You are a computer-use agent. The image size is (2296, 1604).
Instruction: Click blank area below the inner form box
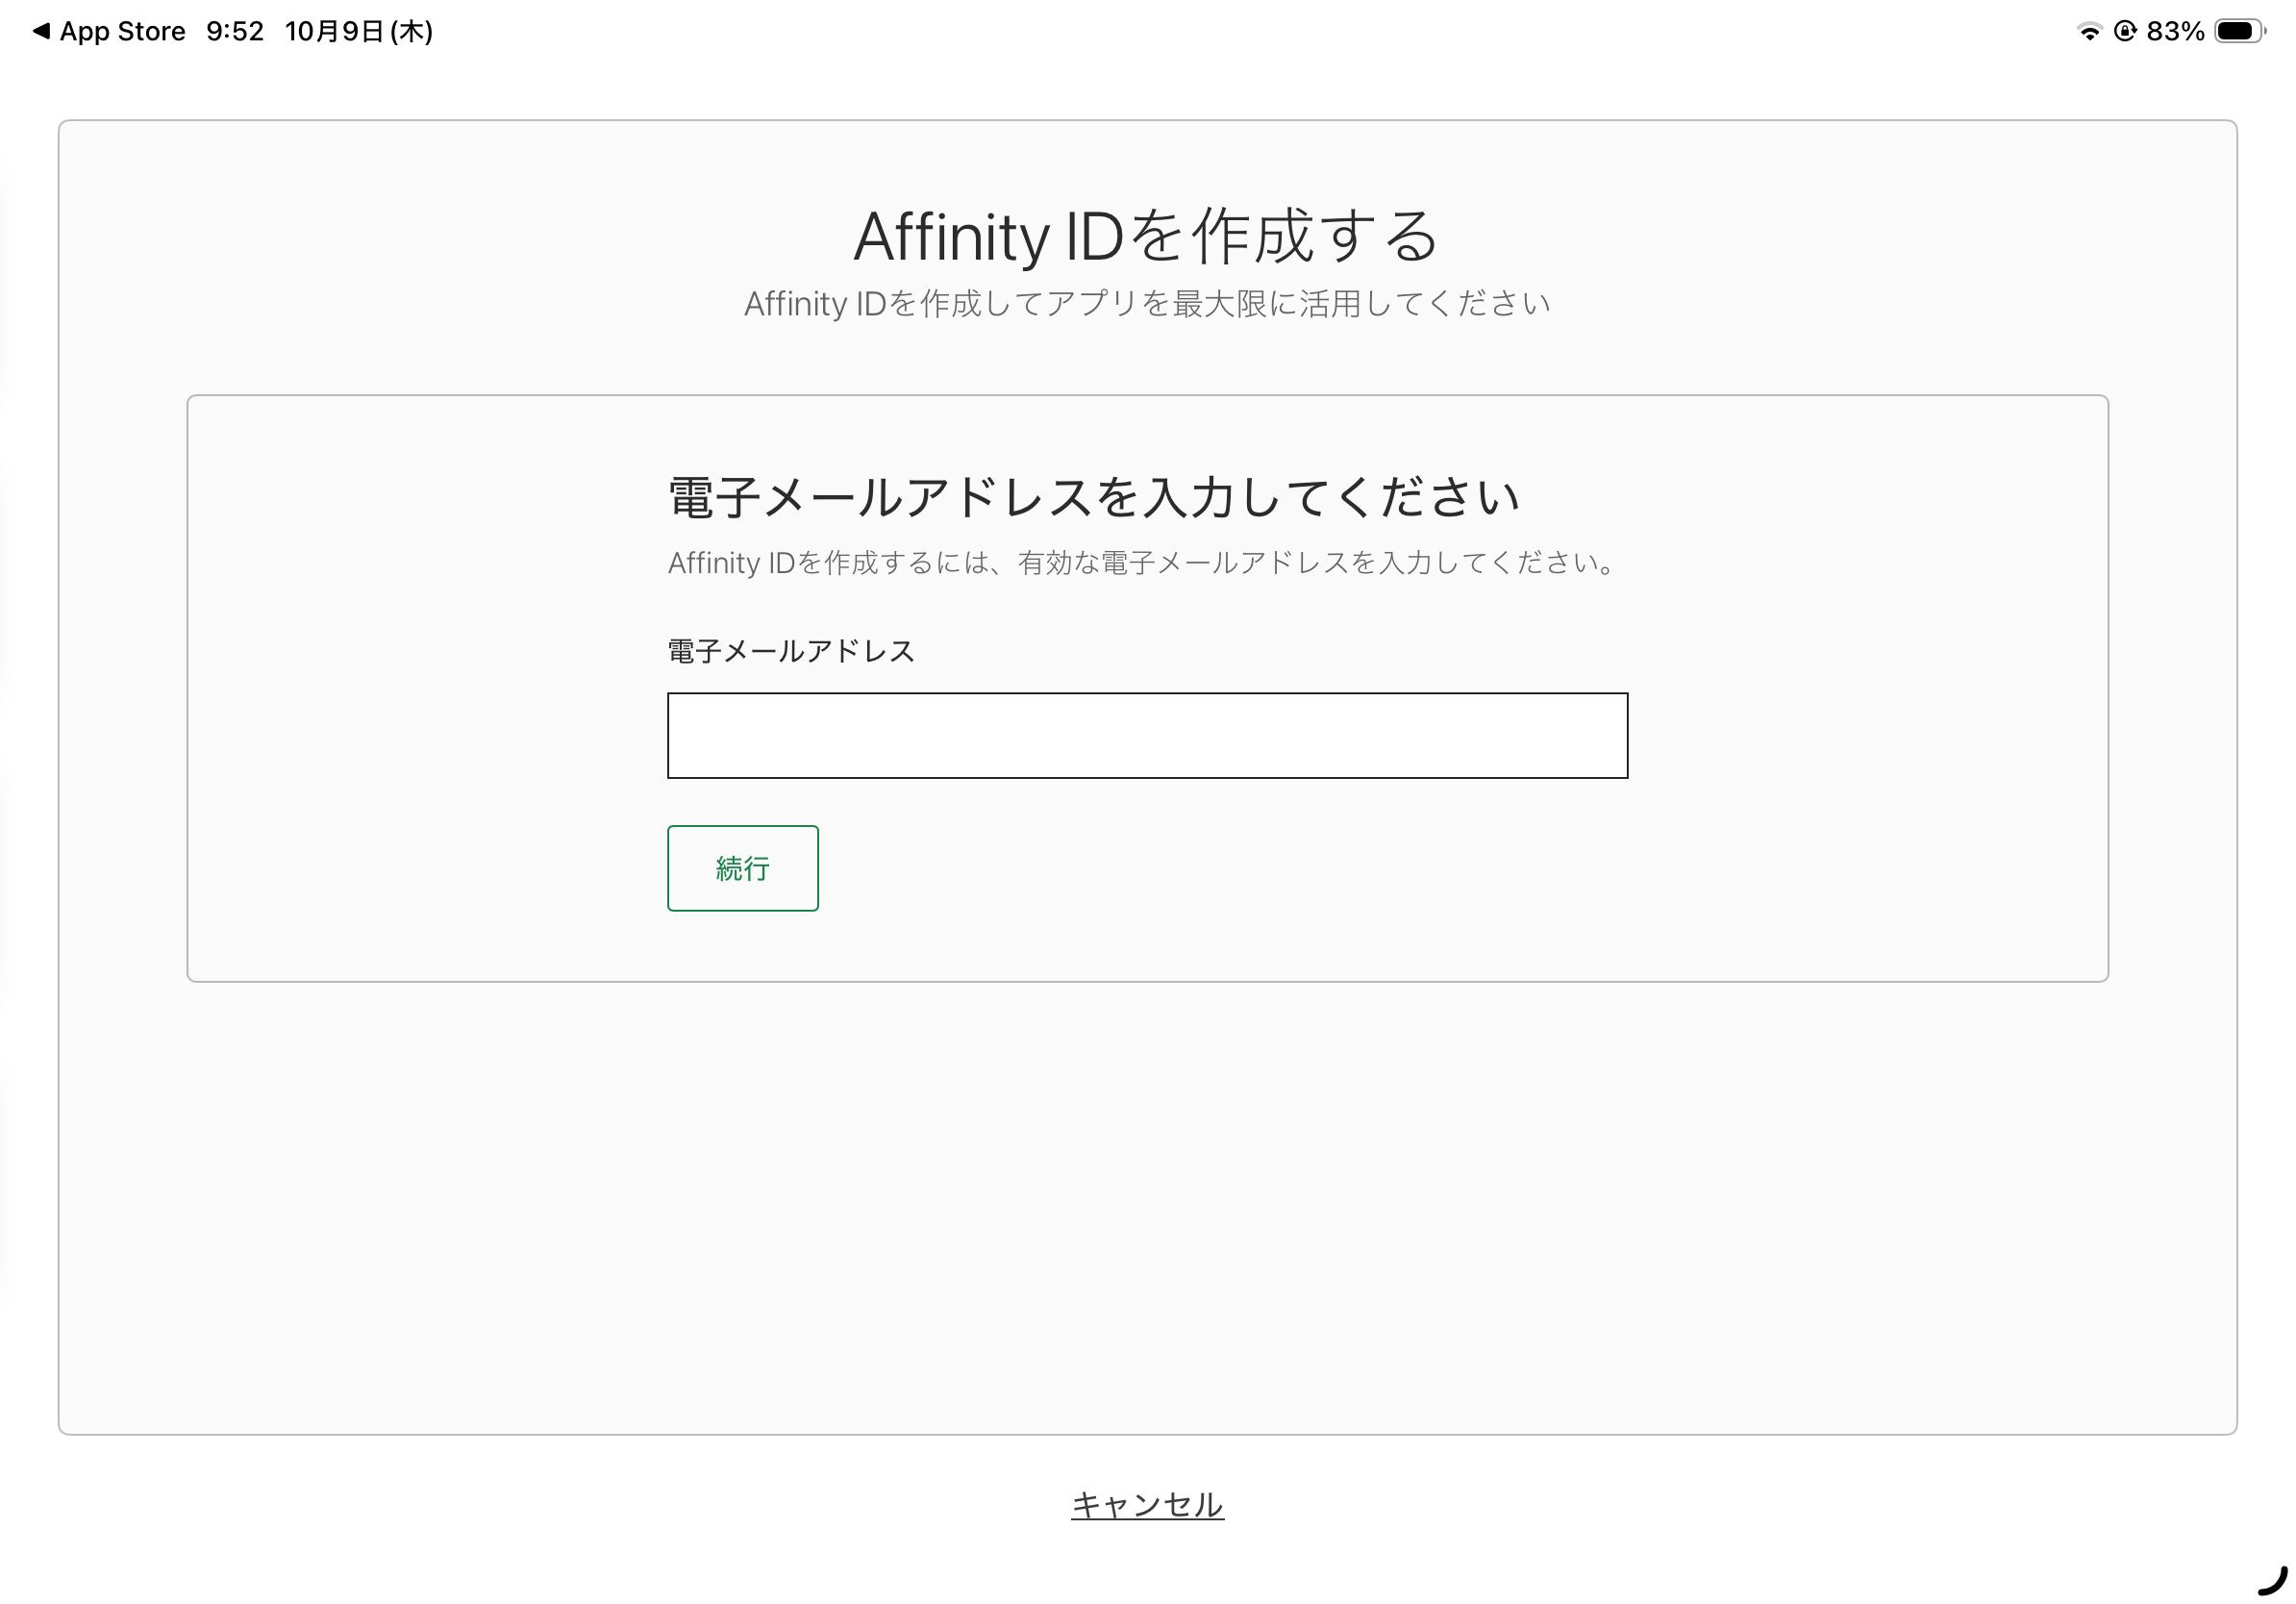(x=1147, y=1200)
